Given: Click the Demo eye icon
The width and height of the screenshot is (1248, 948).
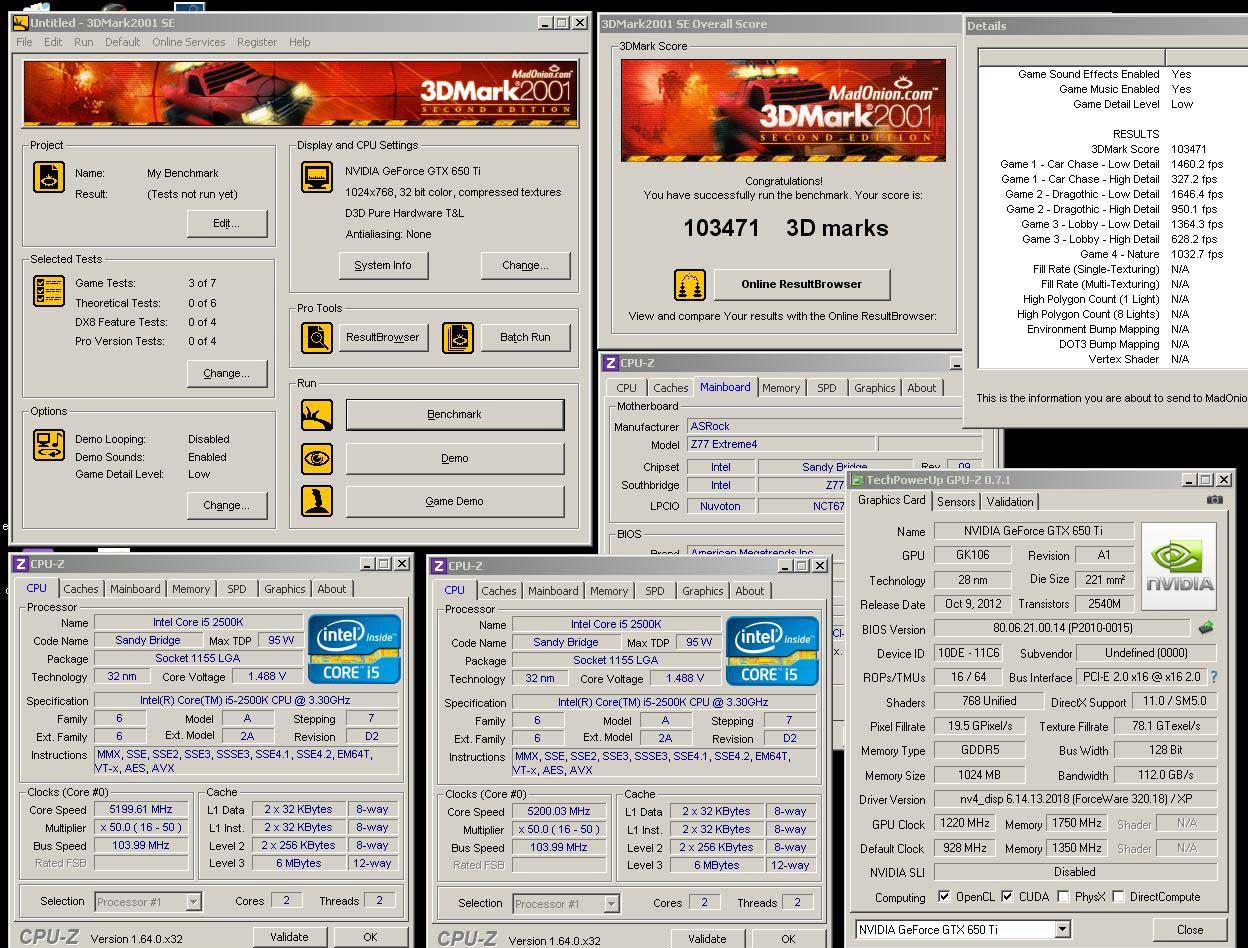Looking at the screenshot, I should click(x=317, y=458).
